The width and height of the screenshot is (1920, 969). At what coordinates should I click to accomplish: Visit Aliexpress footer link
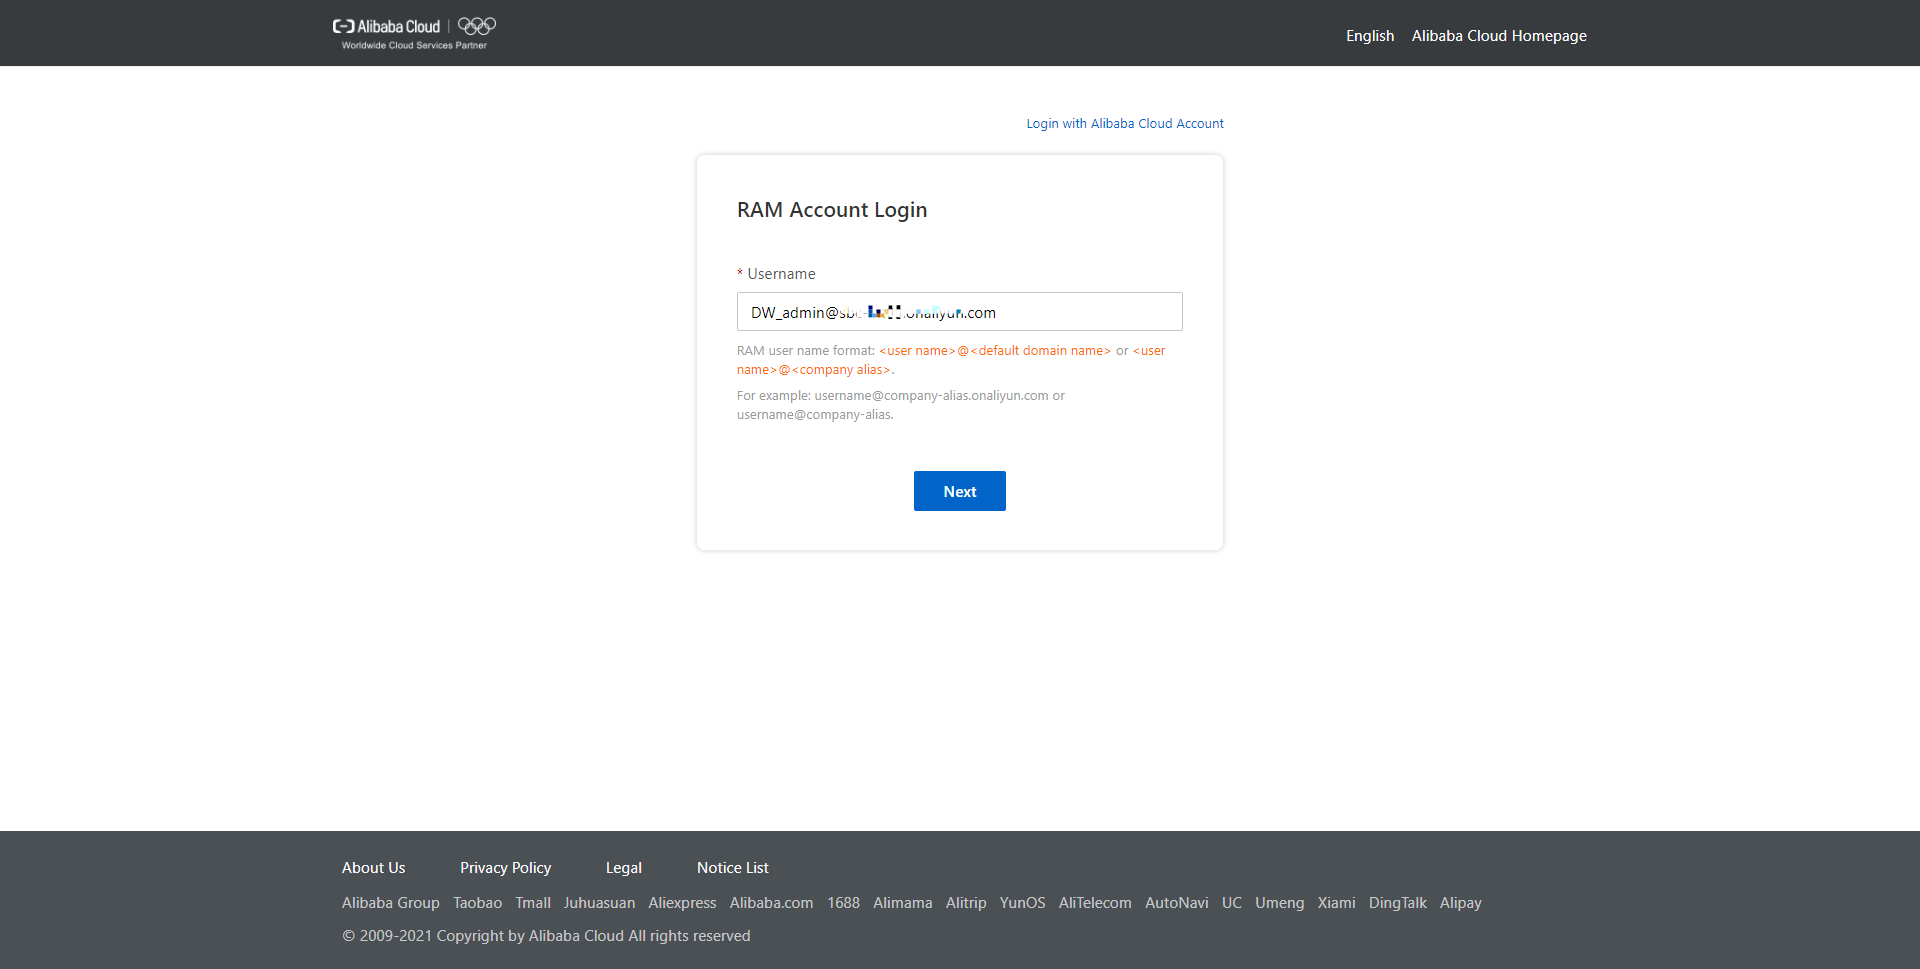pos(682,903)
